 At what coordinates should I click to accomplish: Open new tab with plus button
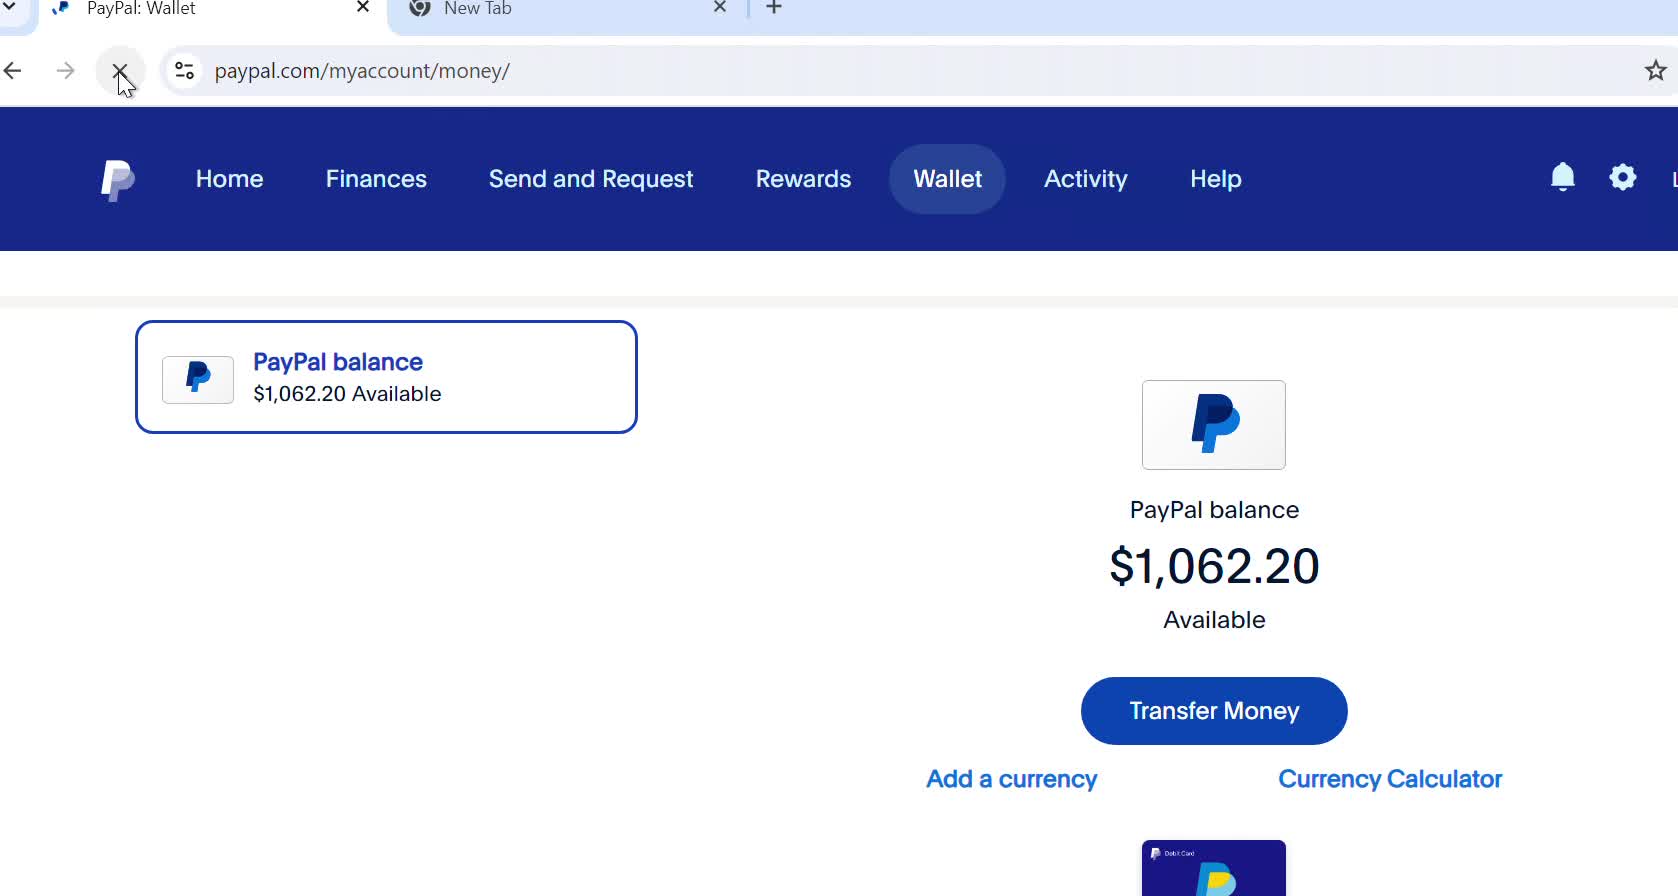tap(773, 8)
